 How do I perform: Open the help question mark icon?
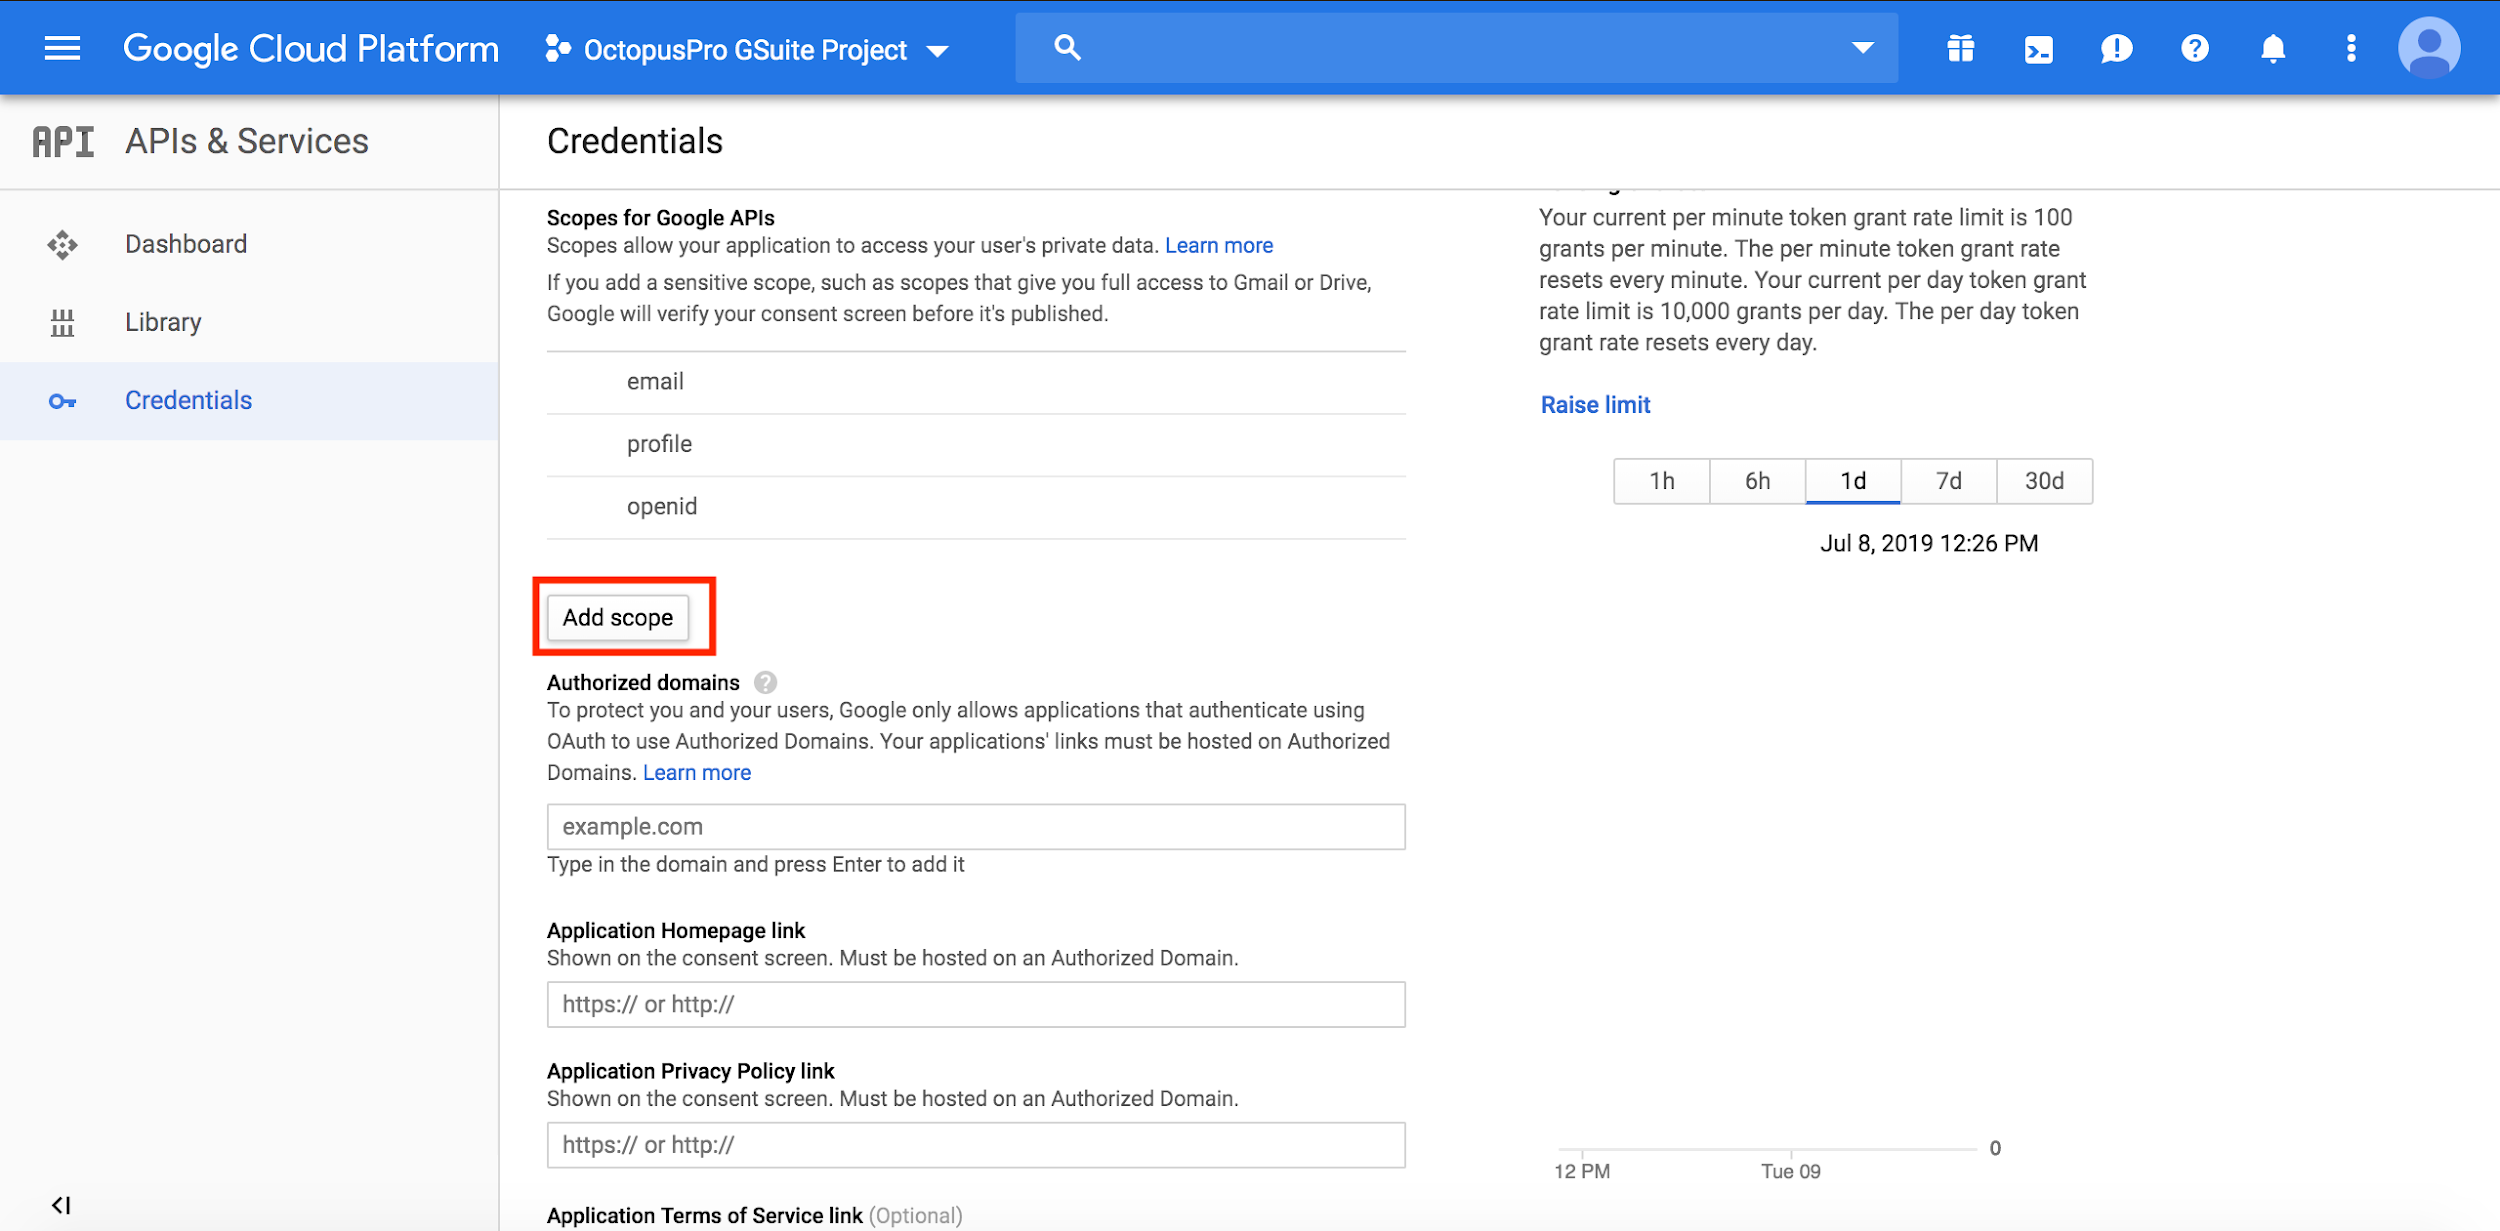(2195, 48)
